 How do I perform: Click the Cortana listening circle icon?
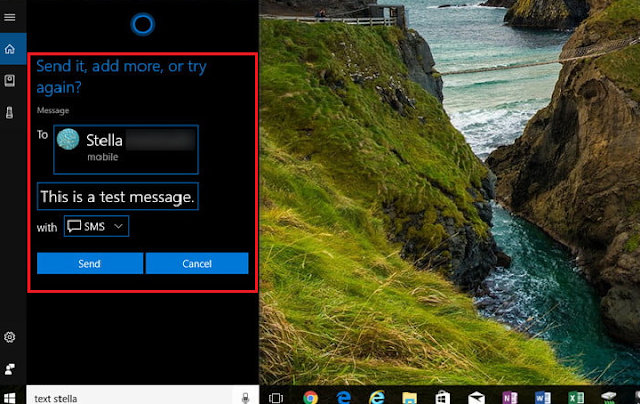(x=142, y=24)
